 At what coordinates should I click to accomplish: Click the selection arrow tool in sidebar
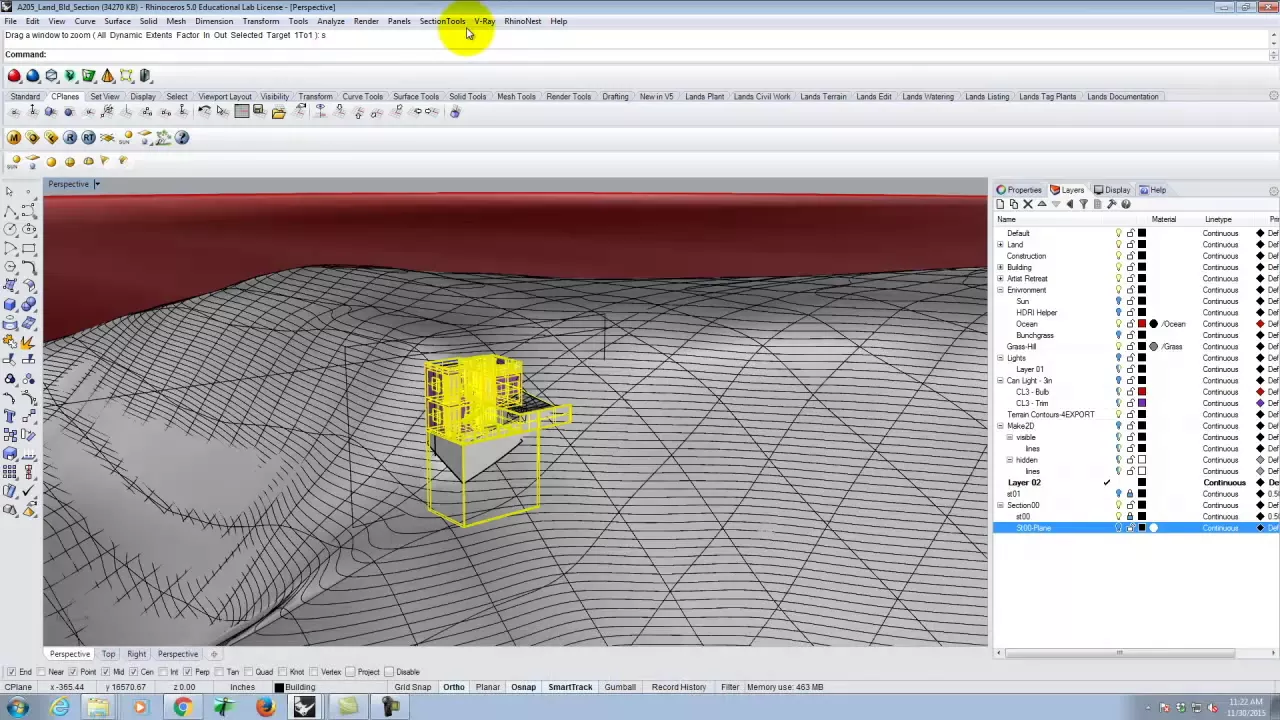[x=10, y=191]
